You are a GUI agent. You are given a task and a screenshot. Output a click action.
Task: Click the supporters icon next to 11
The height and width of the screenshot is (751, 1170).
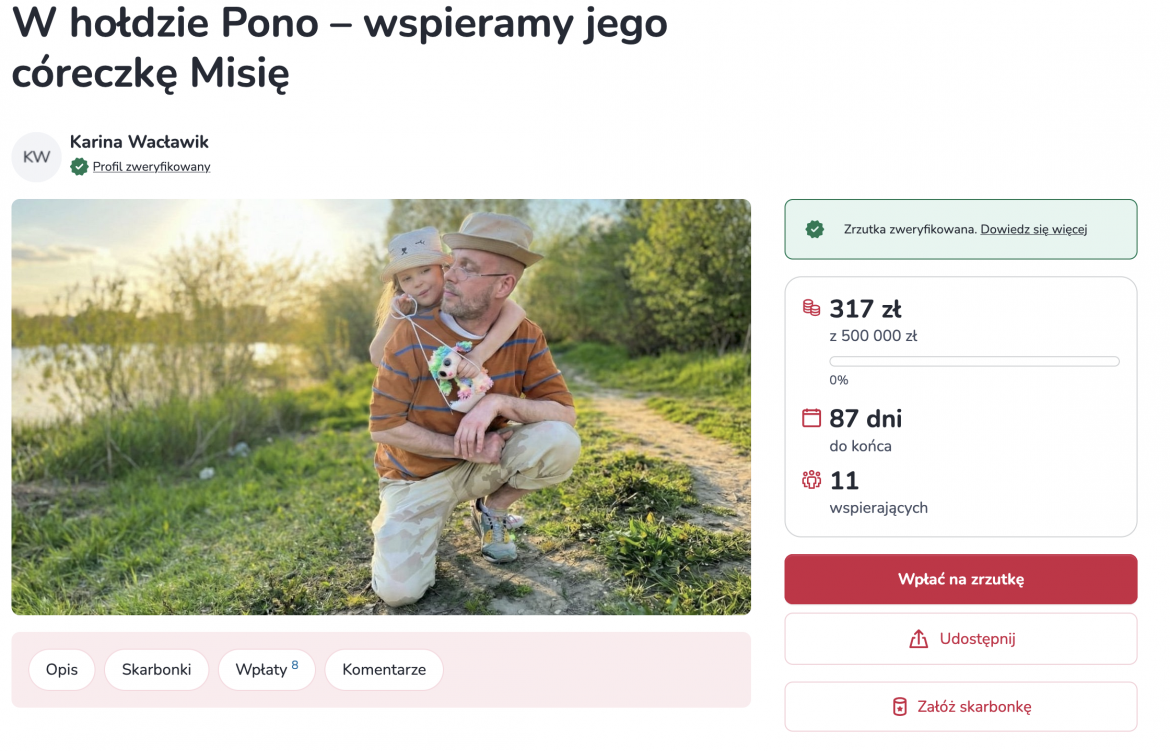click(x=811, y=480)
